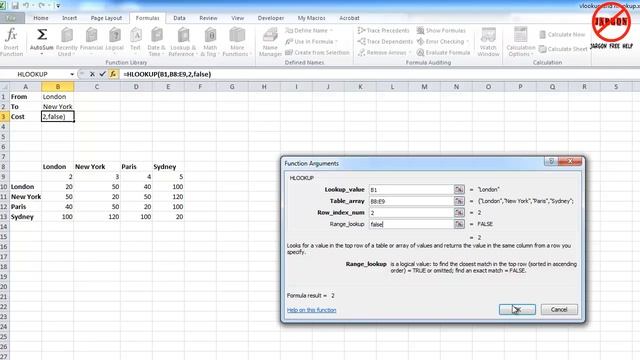Click Calculate Sheet
Viewport: 640px width, 360px height.
pyautogui.click(x=563, y=49)
